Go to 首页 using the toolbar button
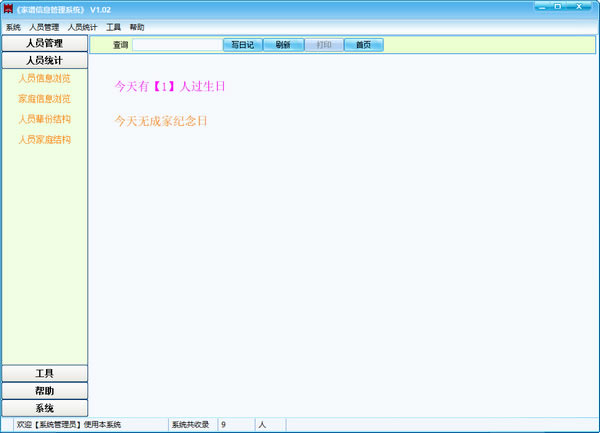This screenshot has height=433, width=600. pos(363,45)
